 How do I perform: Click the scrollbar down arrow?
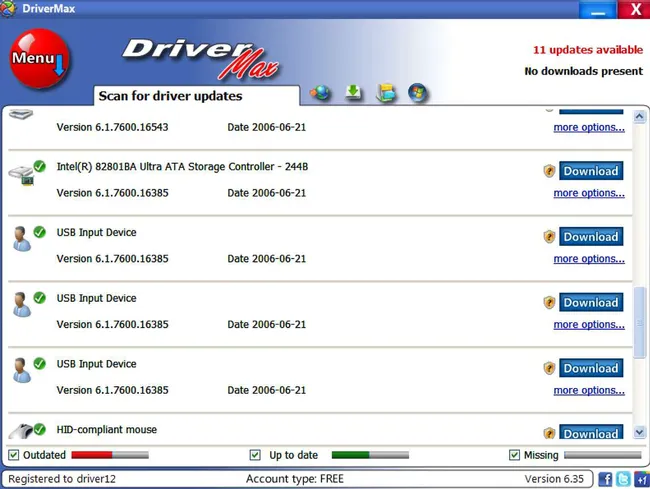639,432
